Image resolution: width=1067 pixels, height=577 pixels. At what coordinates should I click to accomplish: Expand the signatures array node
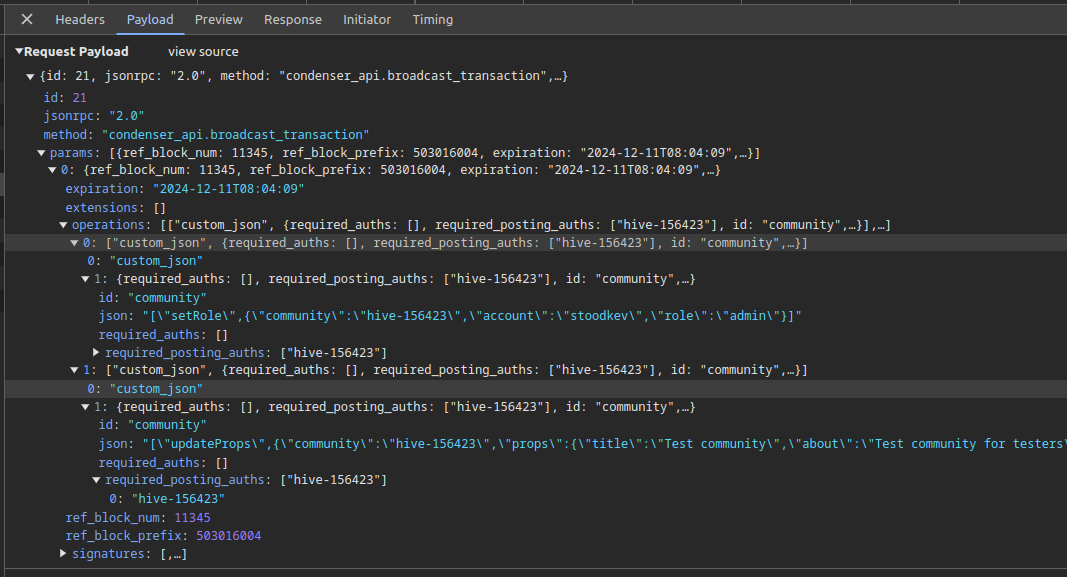pos(63,554)
